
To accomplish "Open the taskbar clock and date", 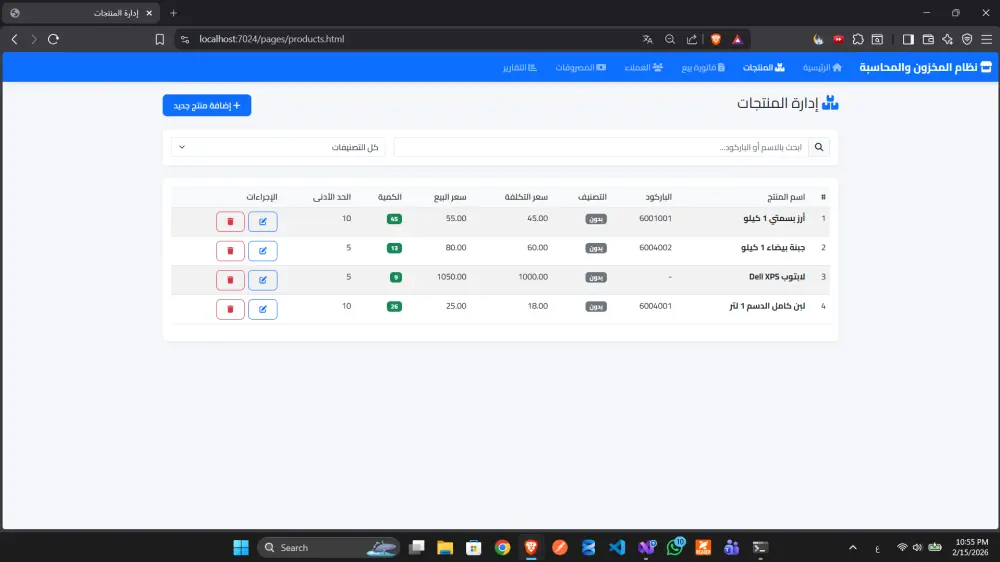I will tap(970, 547).
